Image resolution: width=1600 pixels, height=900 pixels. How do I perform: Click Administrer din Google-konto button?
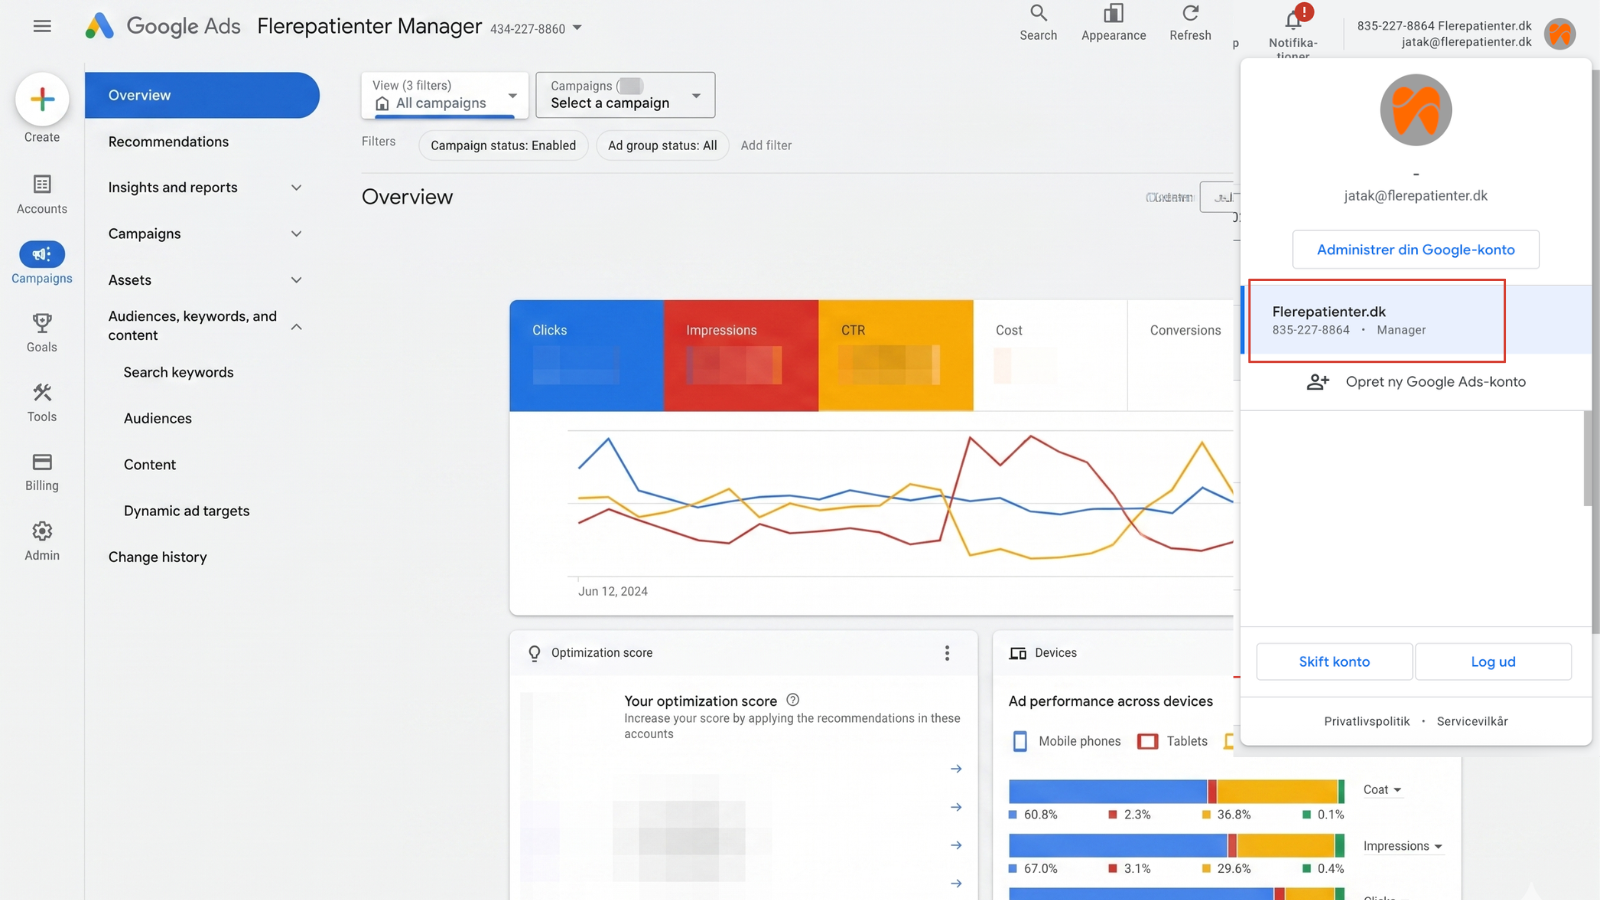1416,249
